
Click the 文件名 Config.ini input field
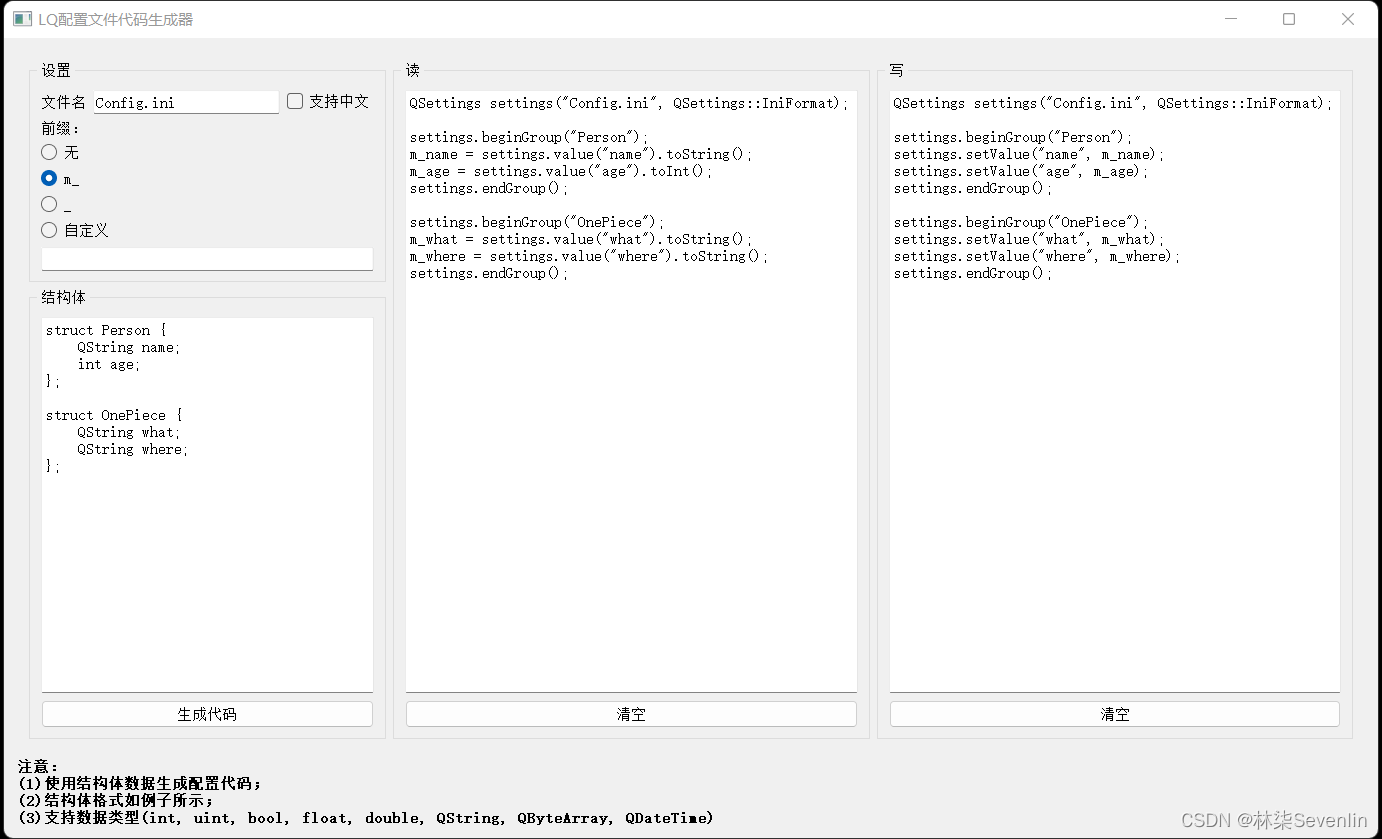click(x=186, y=102)
